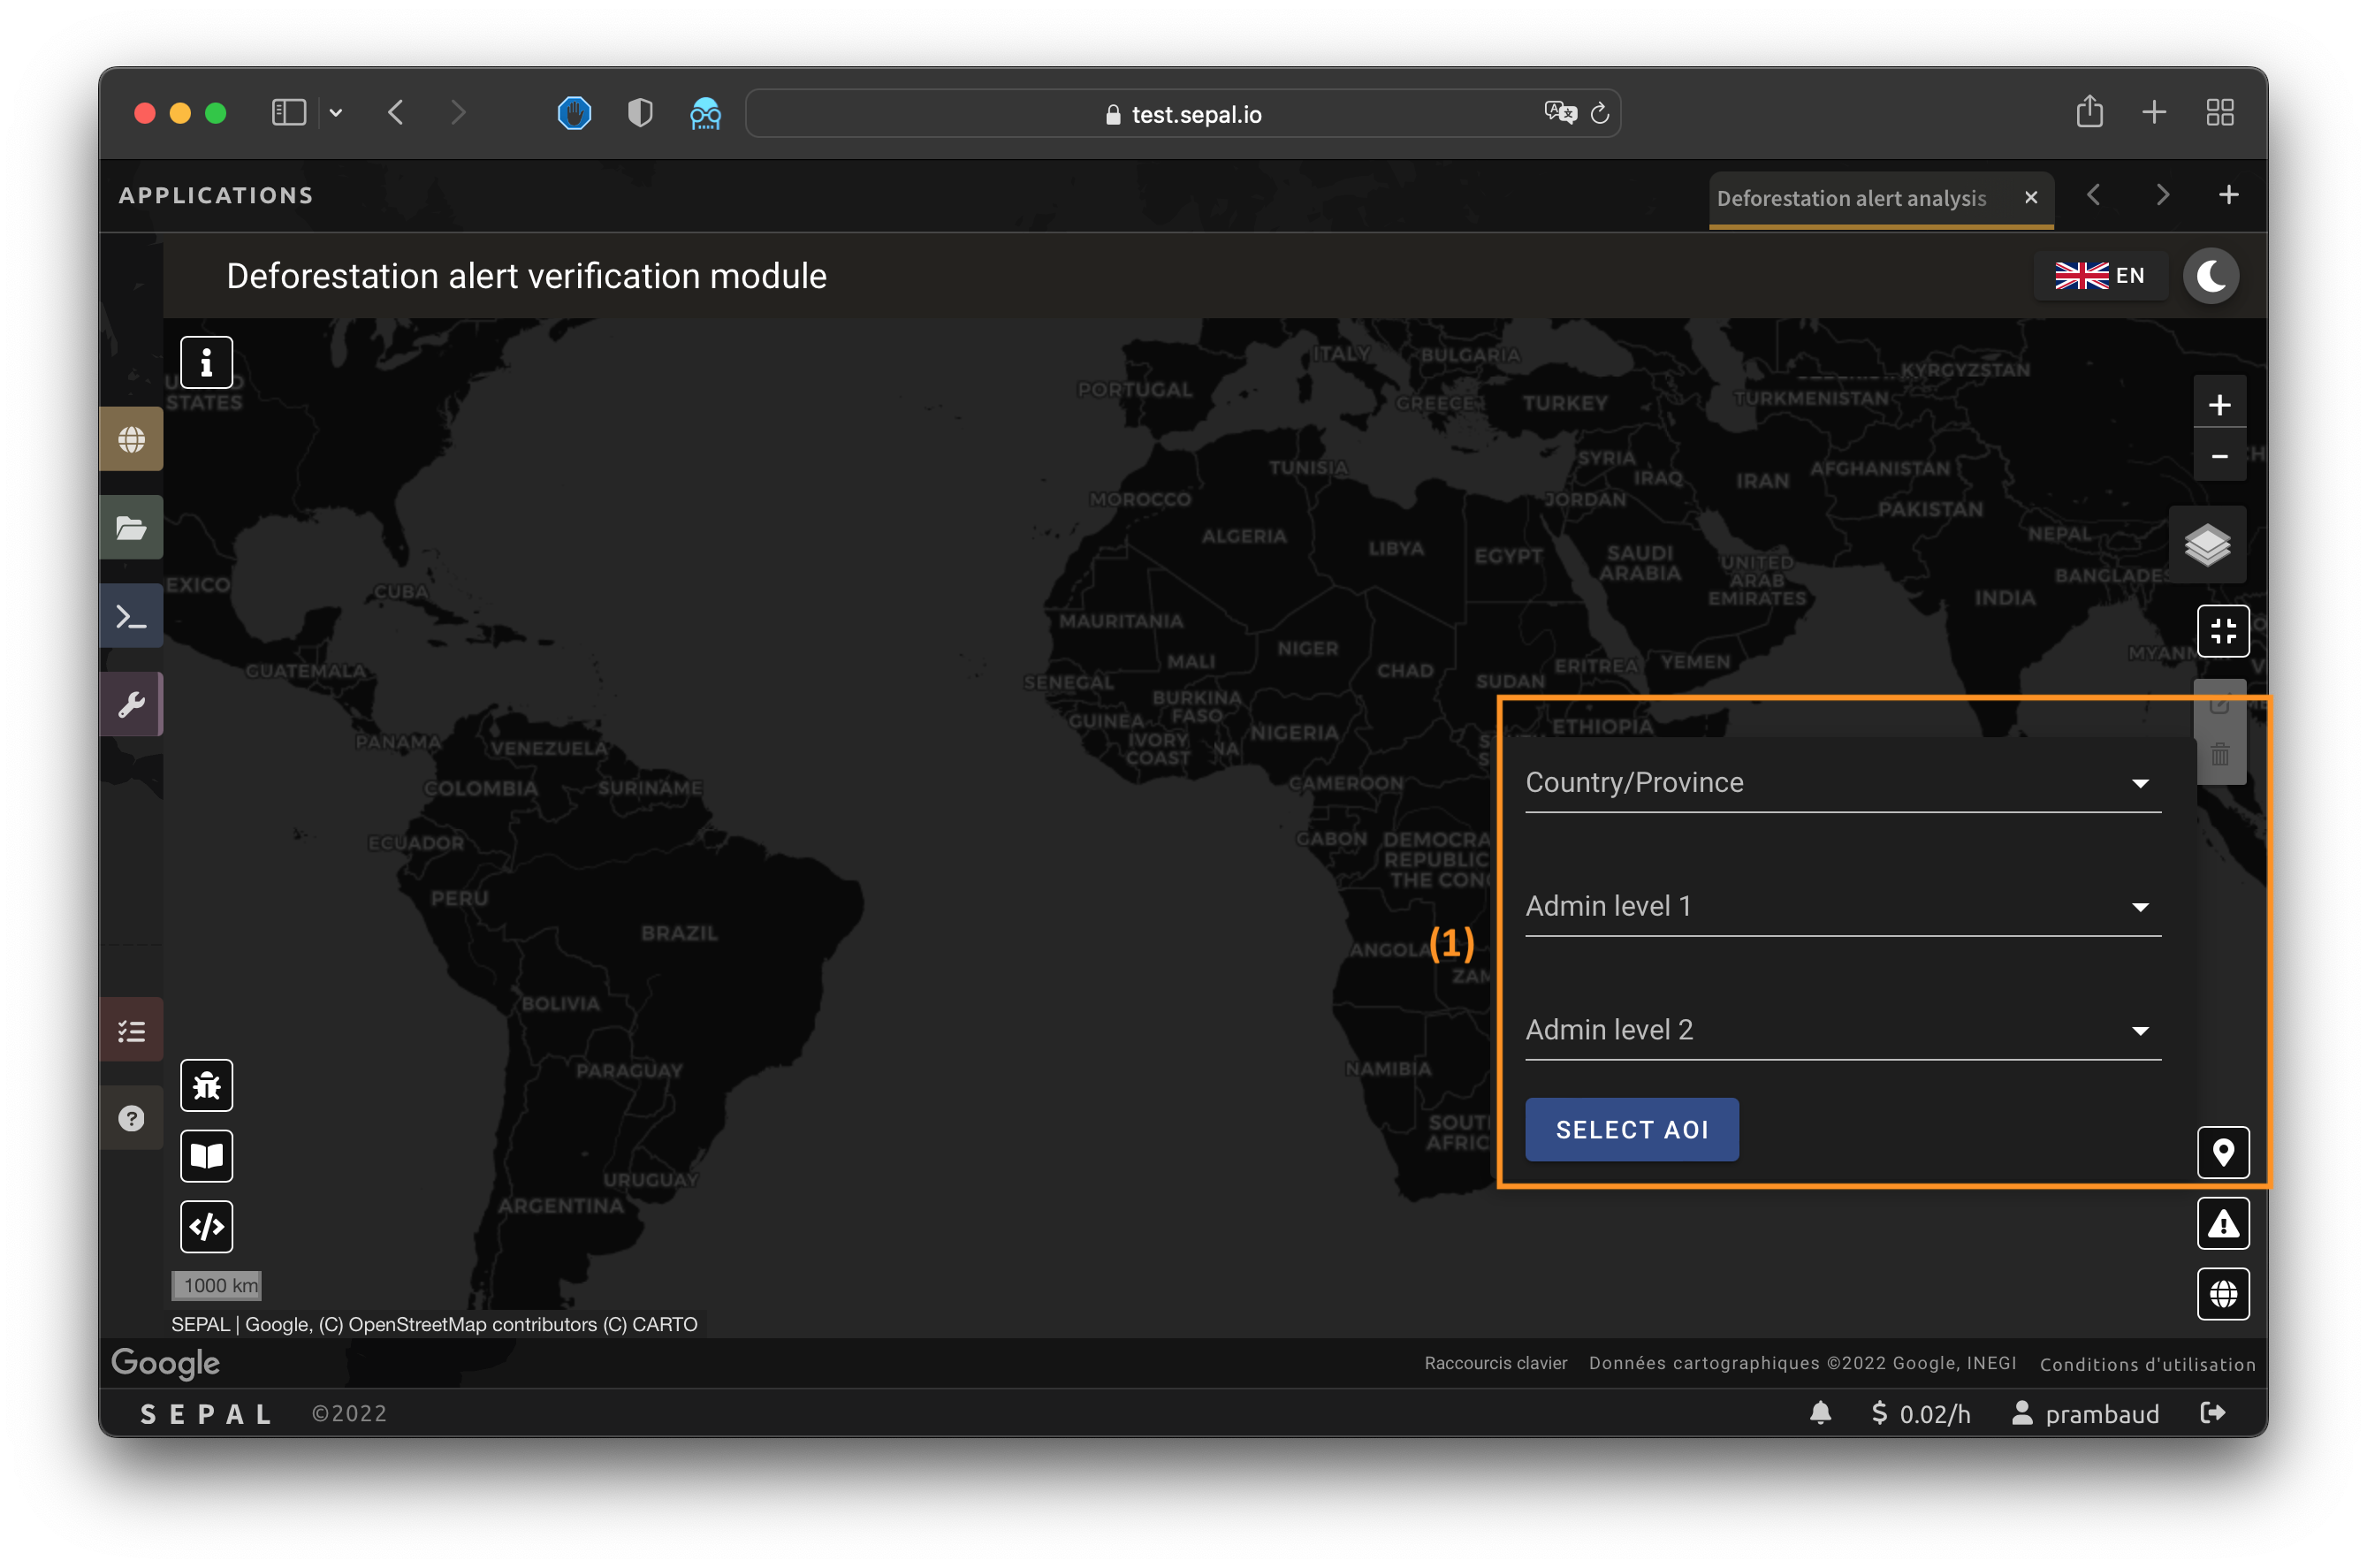Zoom in on the map
The image size is (2367, 1568).
point(2219,405)
